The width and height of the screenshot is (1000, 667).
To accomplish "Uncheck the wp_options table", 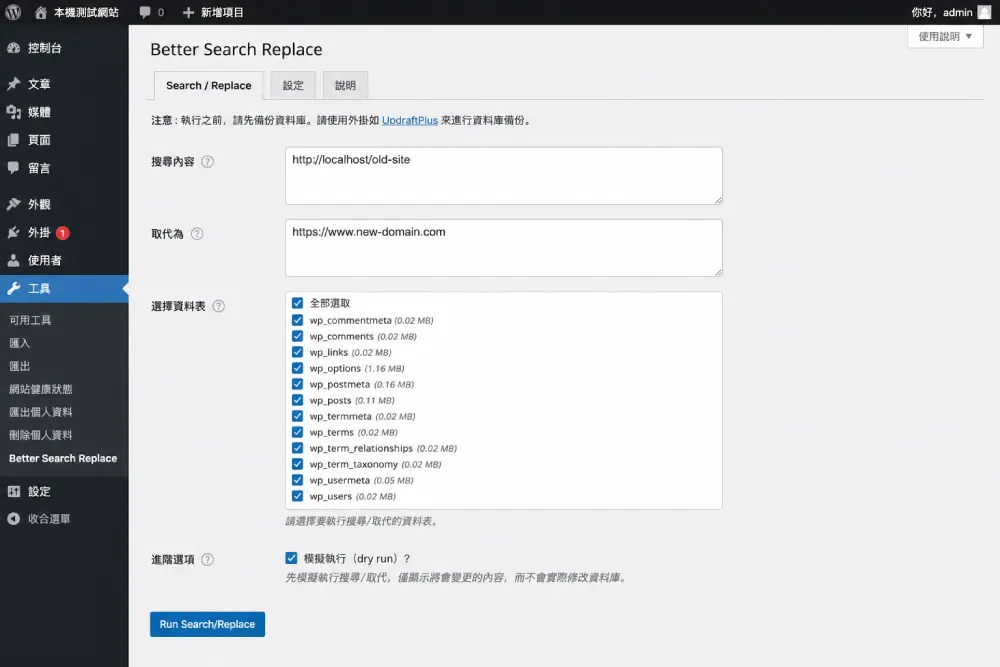I will click(x=297, y=368).
